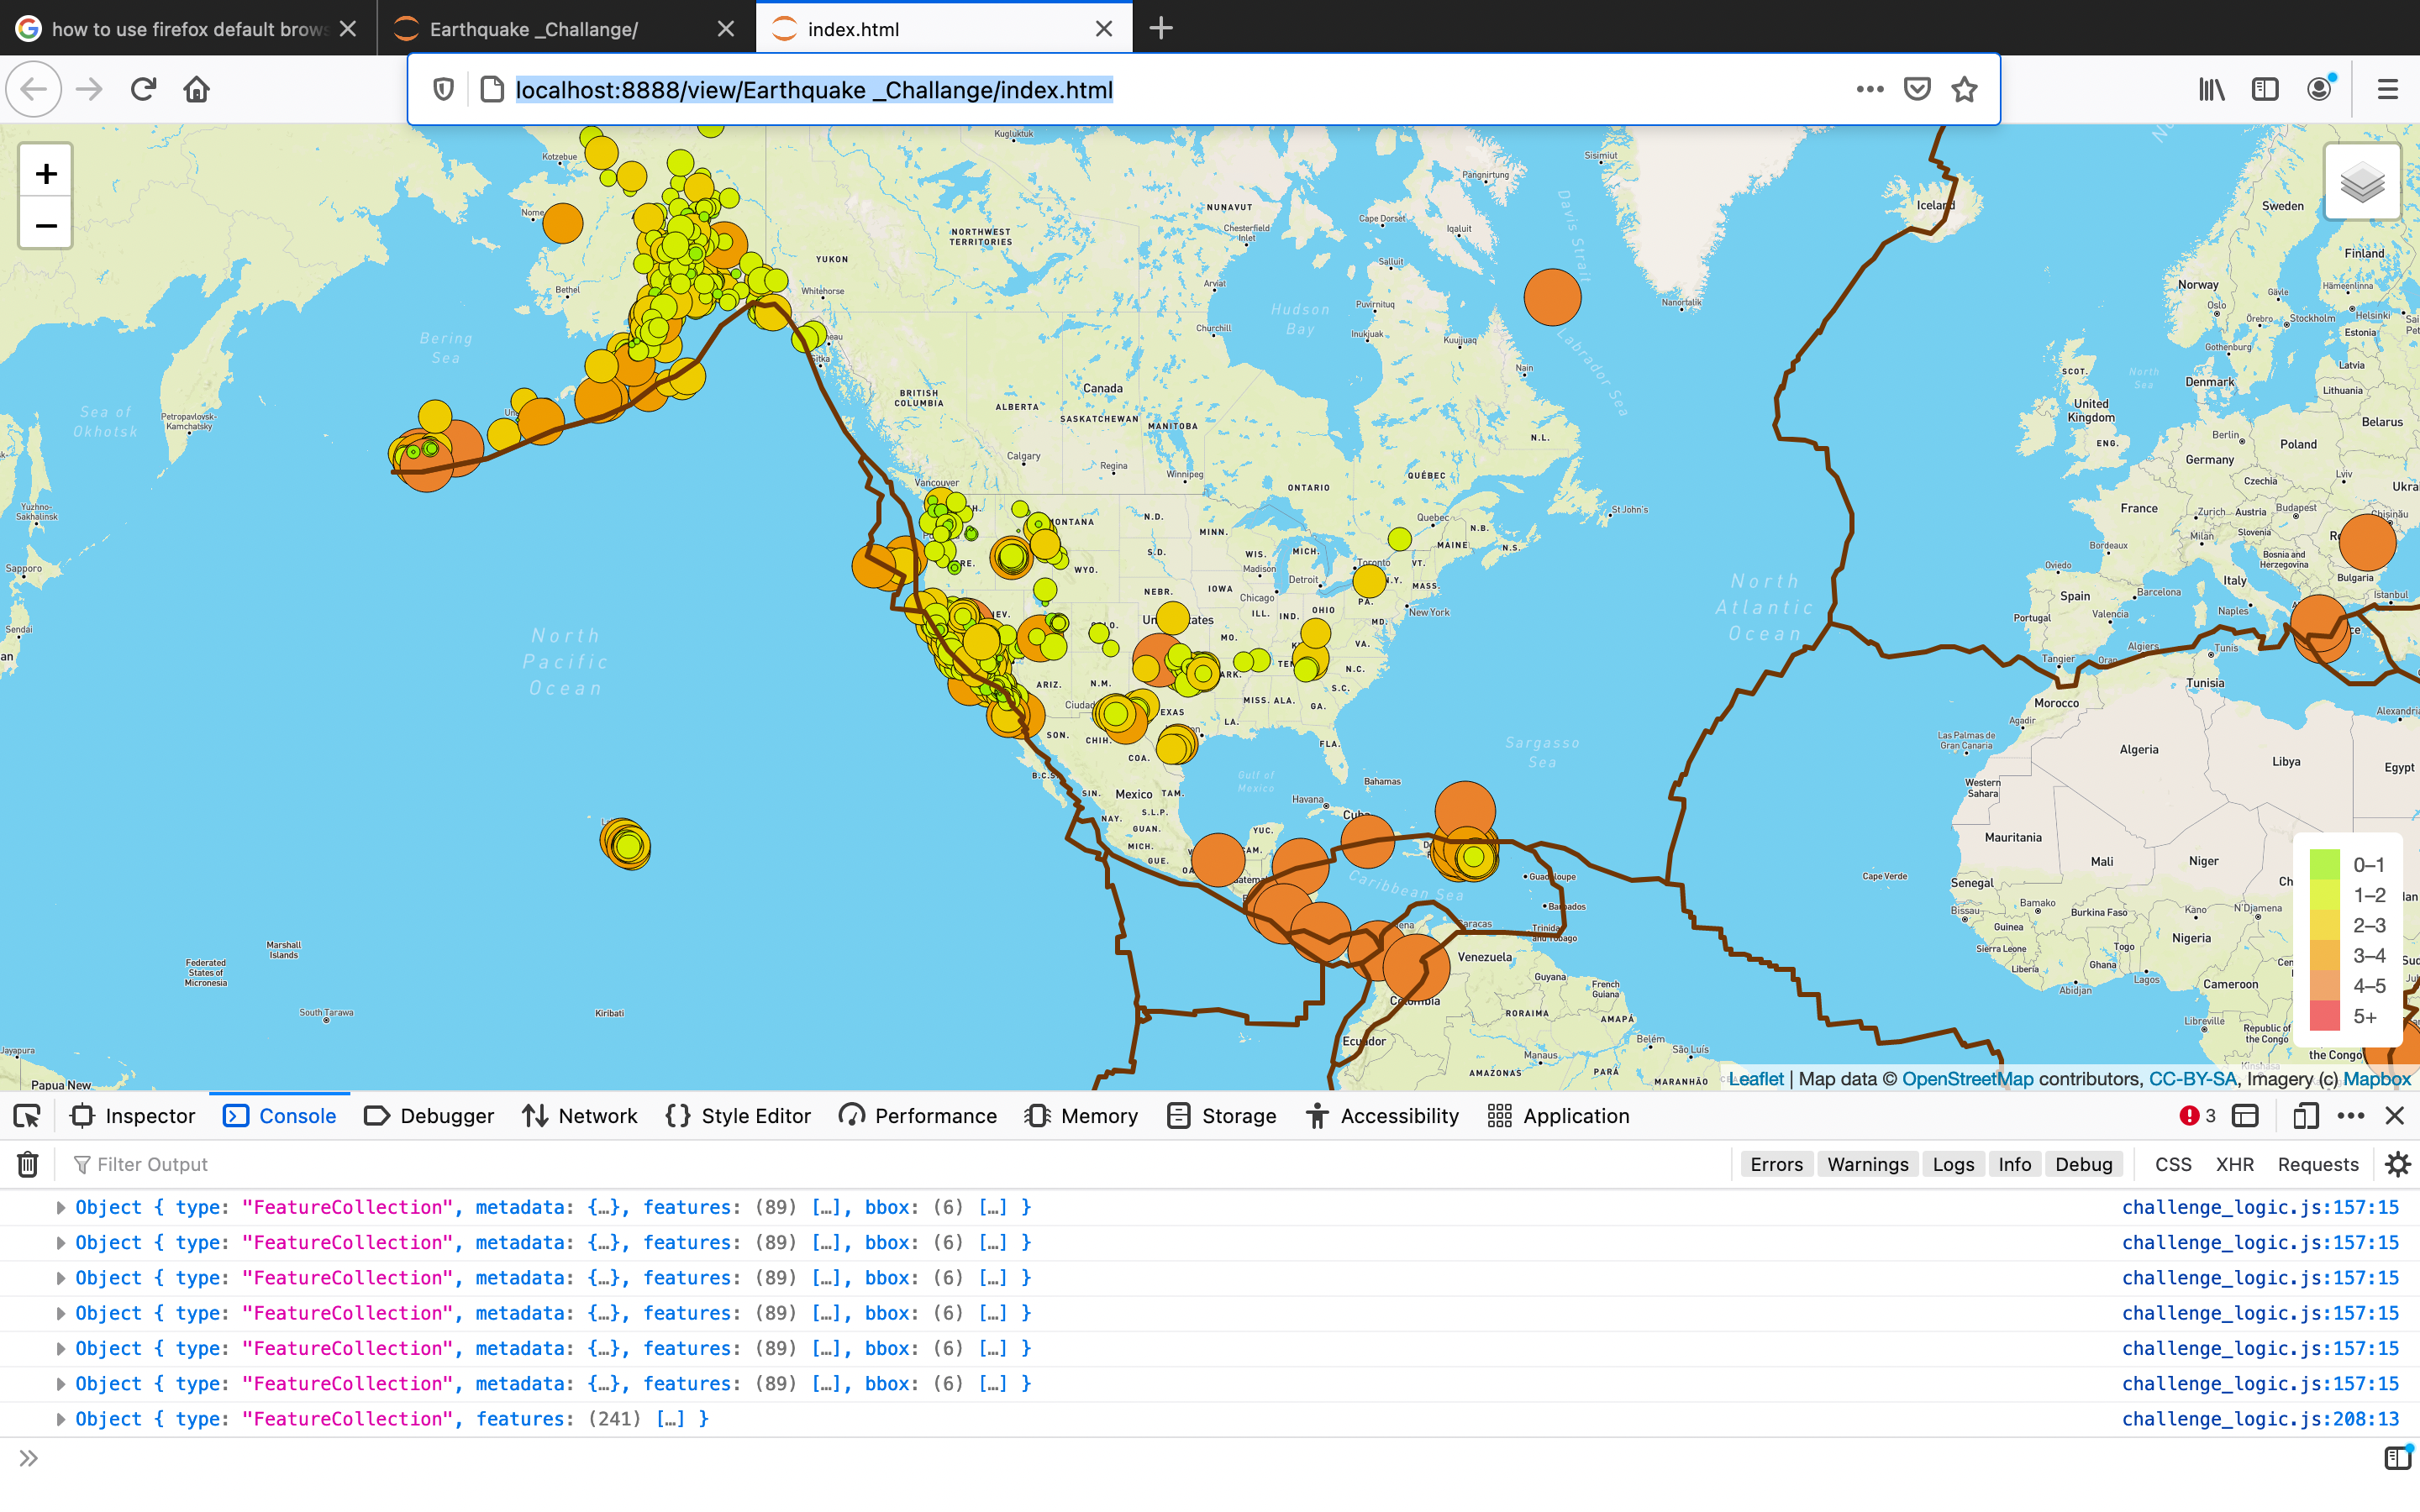Go to the Firefox home page

point(196,89)
